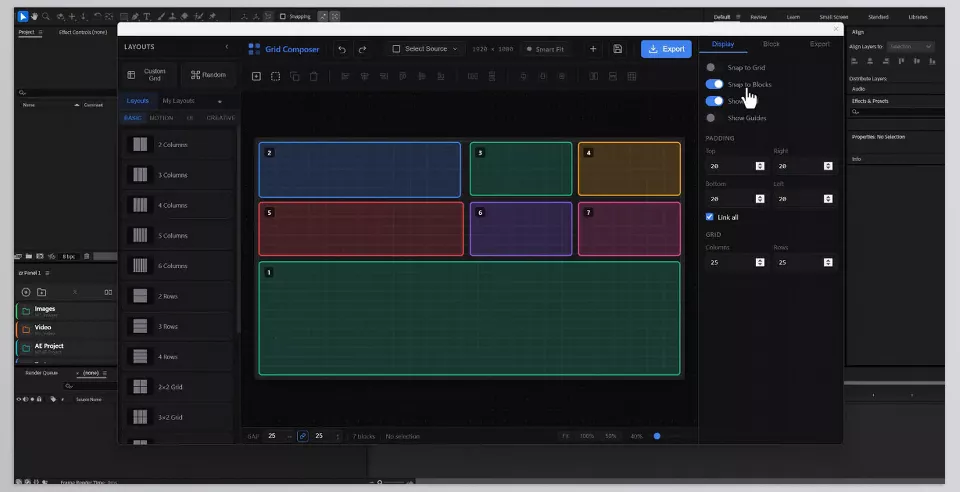Select the 4 Columns layout
The height and width of the screenshot is (492, 960).
[178, 205]
